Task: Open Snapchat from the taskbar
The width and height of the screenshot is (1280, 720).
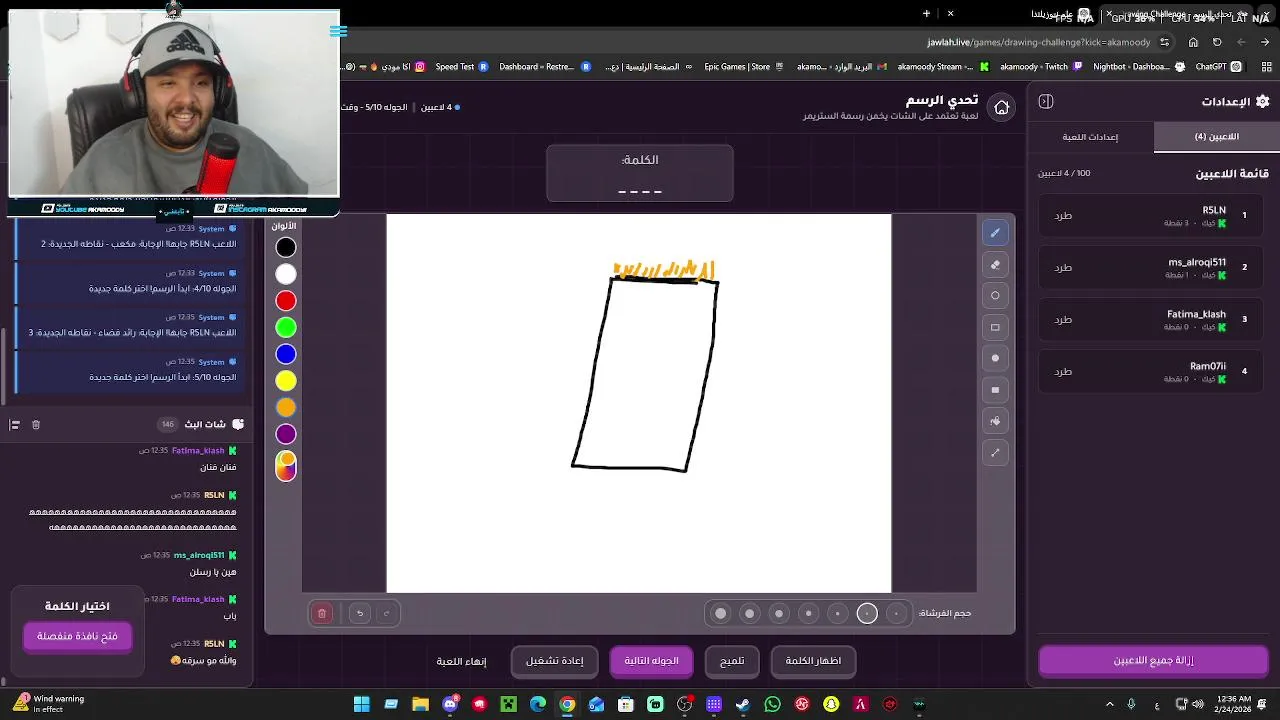Action: point(831,704)
